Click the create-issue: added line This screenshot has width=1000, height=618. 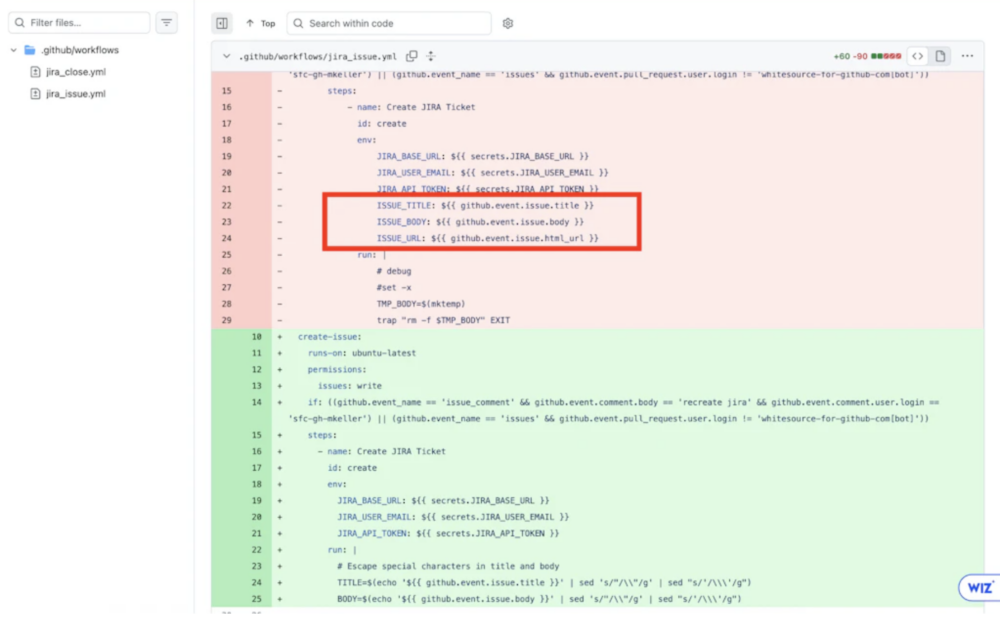(x=330, y=337)
